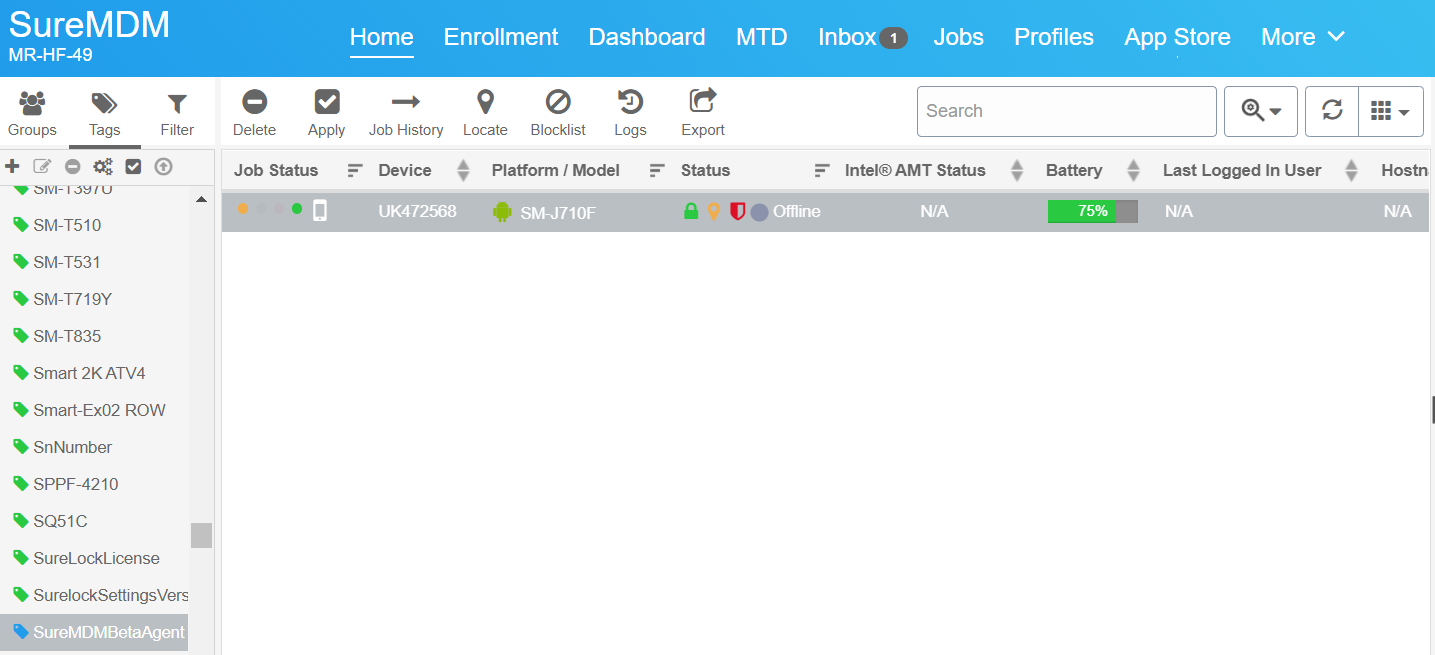Click the tag list scroll-up arrow
The height and width of the screenshot is (655, 1435).
pyautogui.click(x=201, y=199)
